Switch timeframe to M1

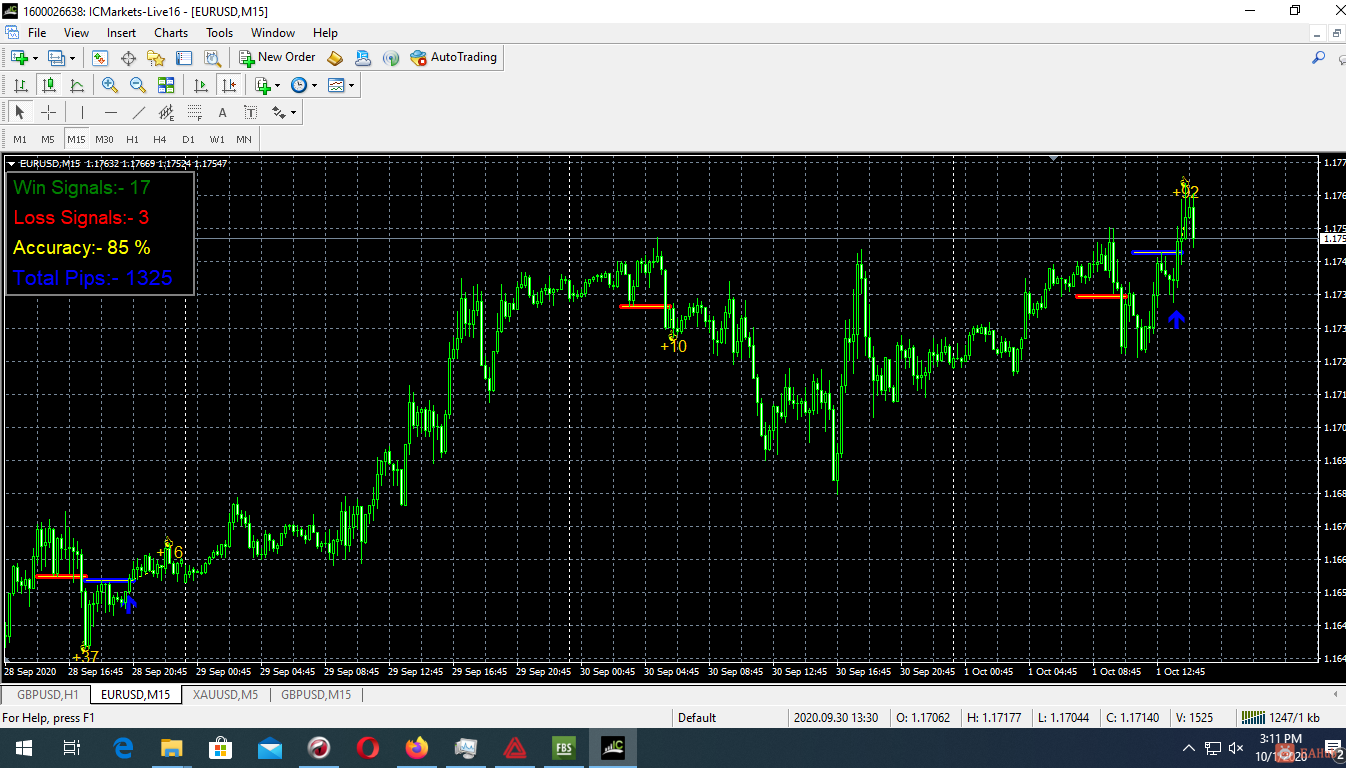20,139
